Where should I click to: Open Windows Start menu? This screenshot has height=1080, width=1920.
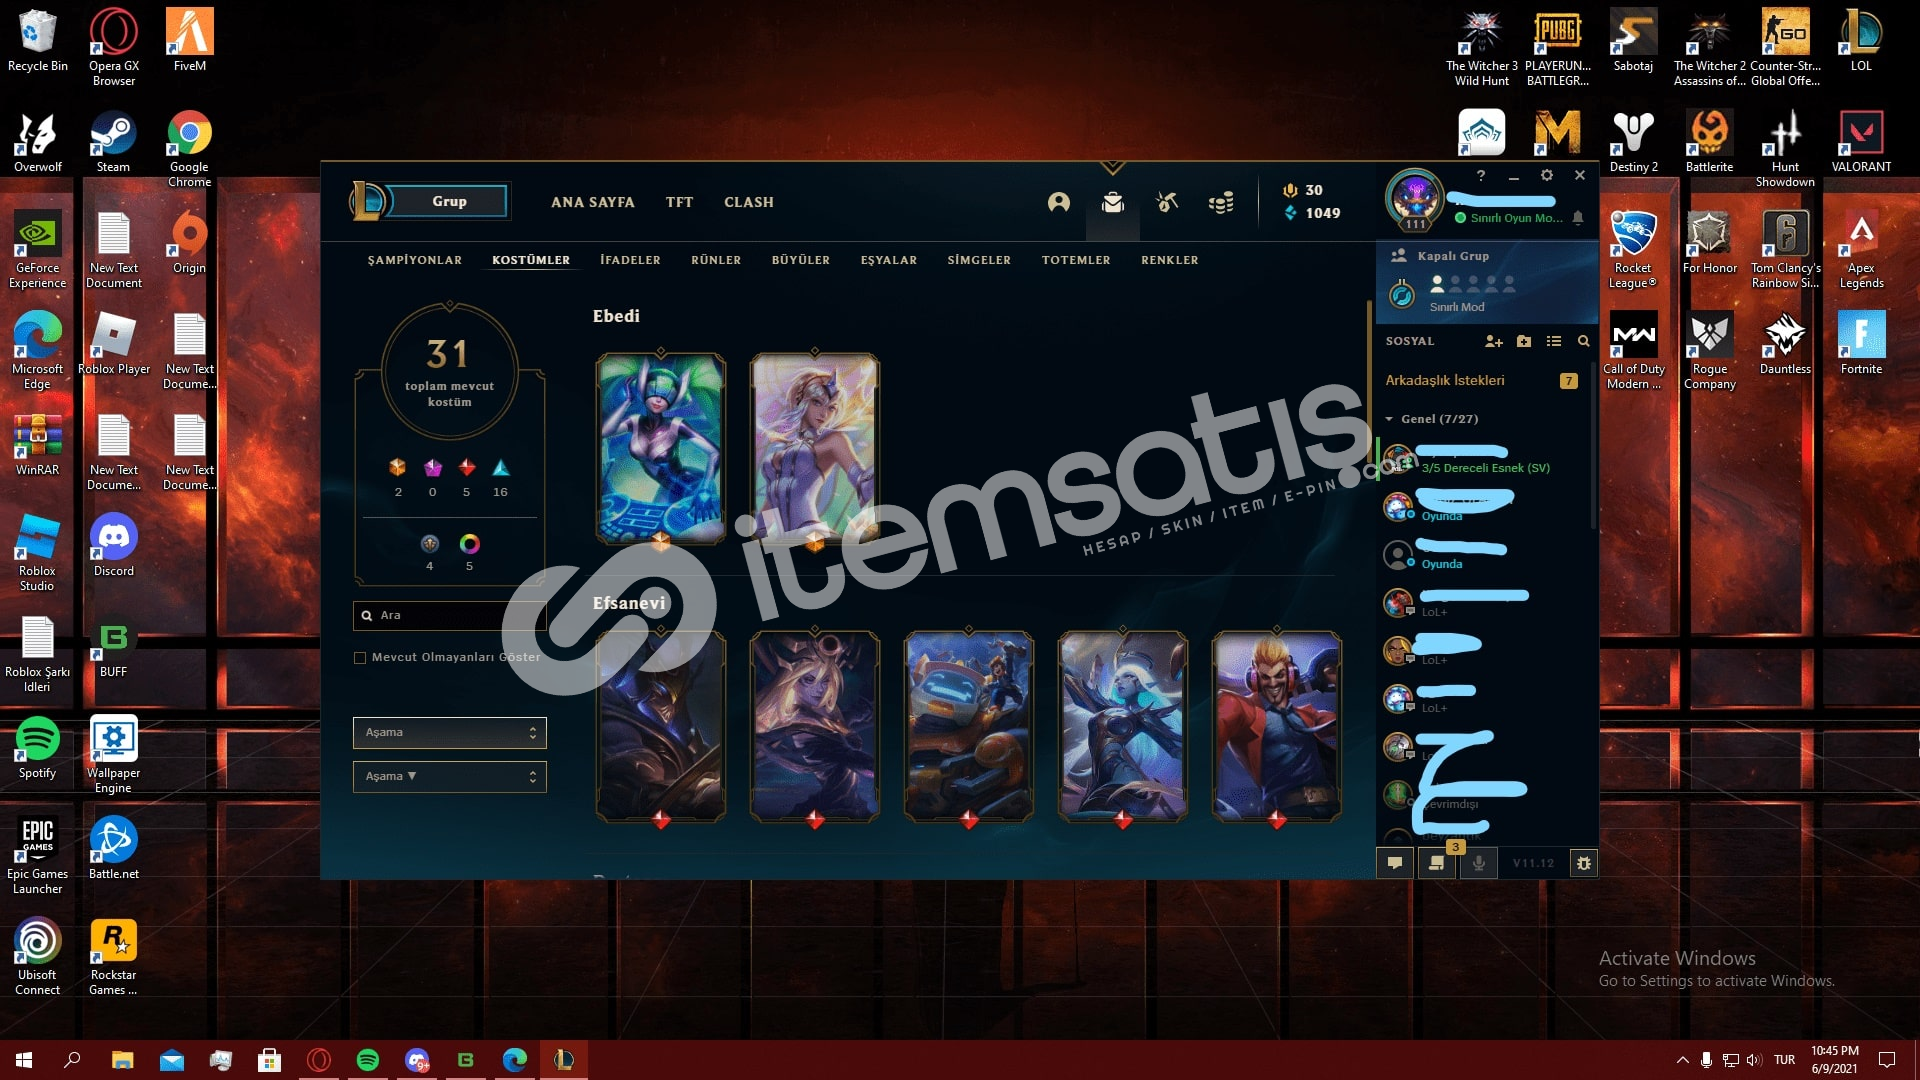[x=24, y=1060]
